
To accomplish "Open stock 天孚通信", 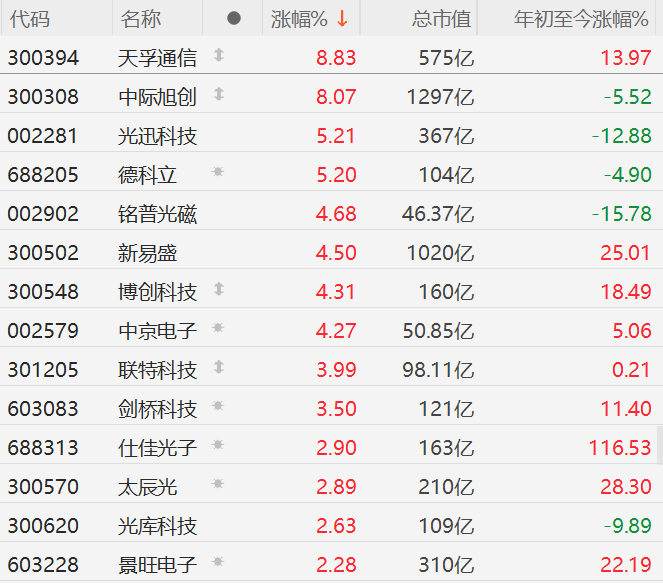I will coord(157,58).
